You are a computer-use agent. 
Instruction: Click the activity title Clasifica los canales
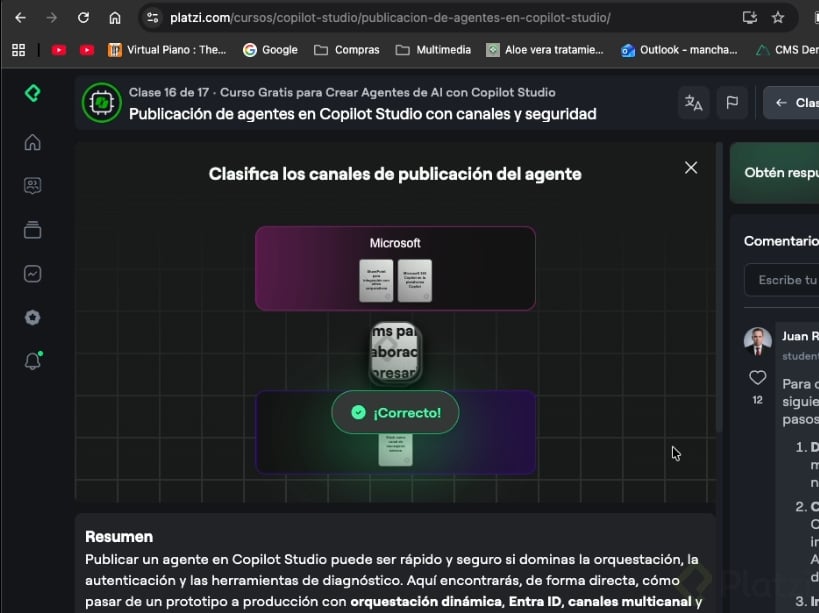point(395,174)
